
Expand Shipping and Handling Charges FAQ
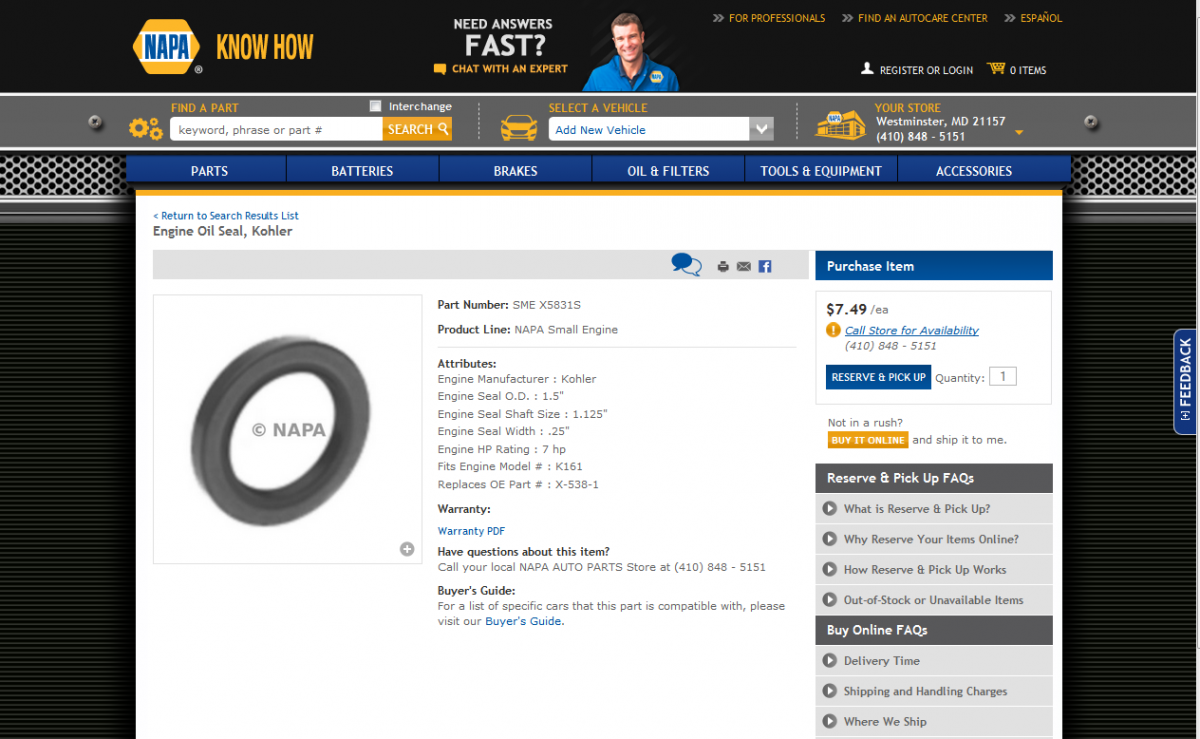click(x=934, y=691)
